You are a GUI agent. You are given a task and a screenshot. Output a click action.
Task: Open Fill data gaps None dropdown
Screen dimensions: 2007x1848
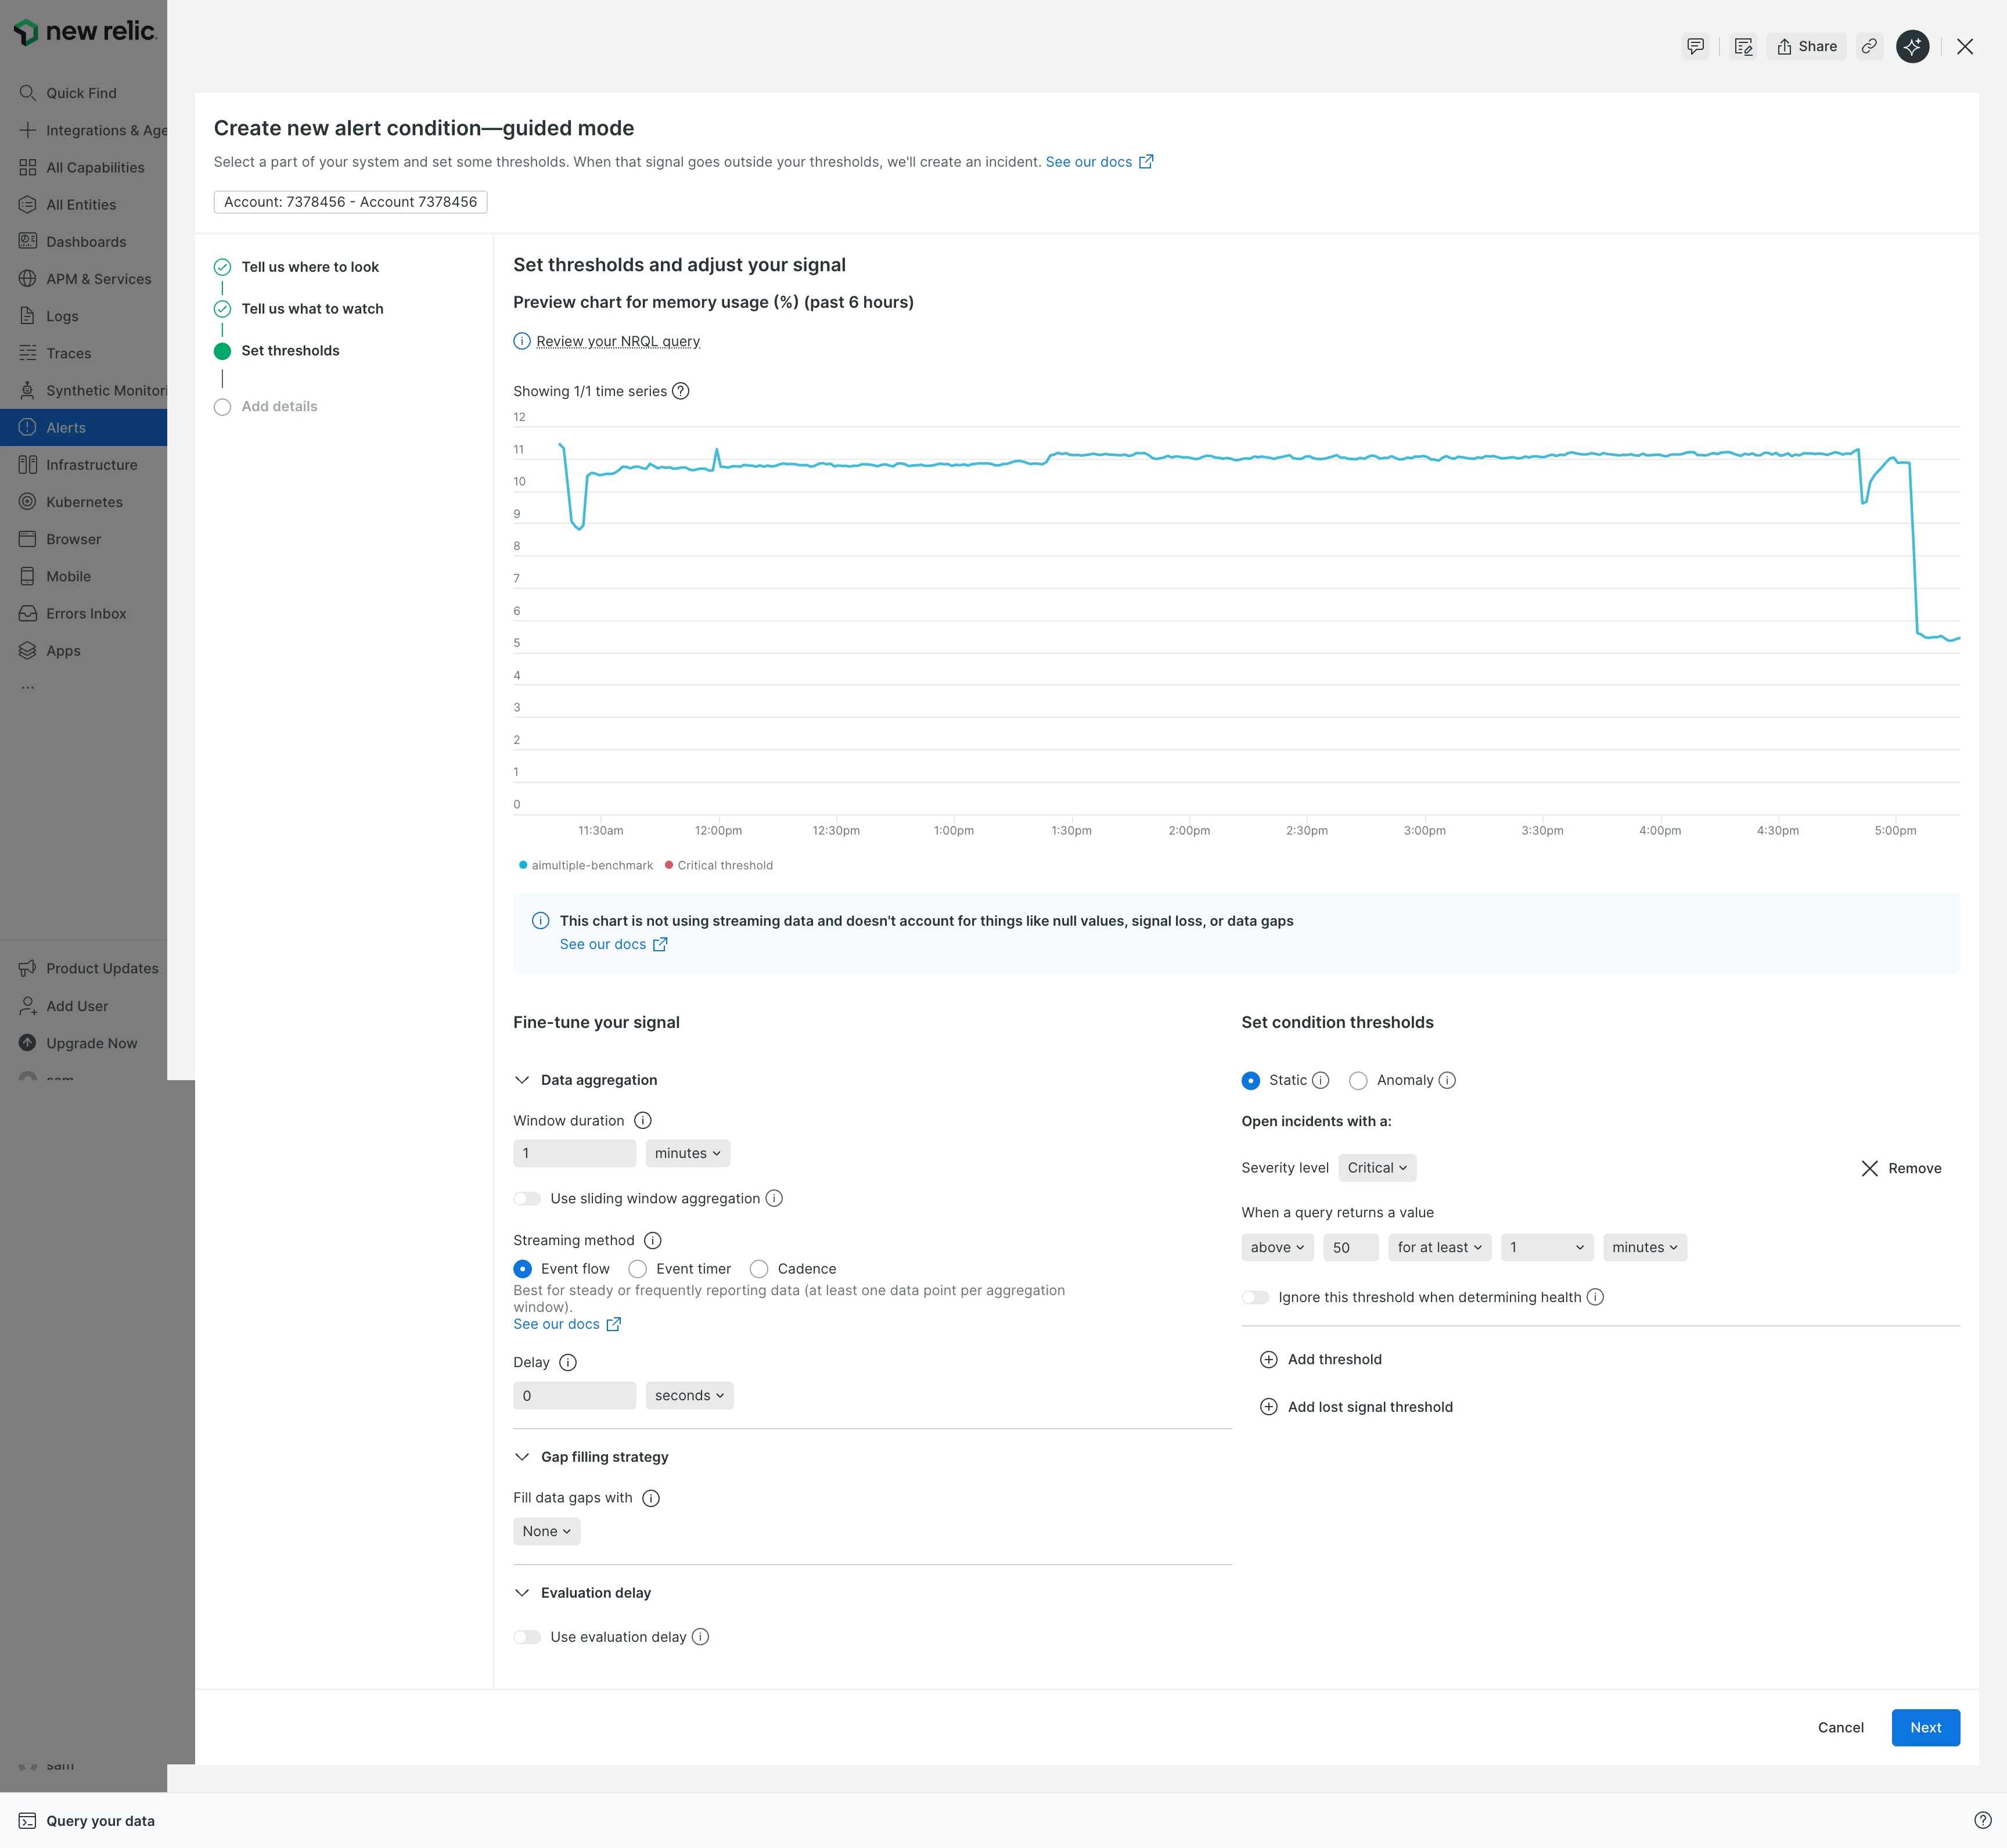546,1531
